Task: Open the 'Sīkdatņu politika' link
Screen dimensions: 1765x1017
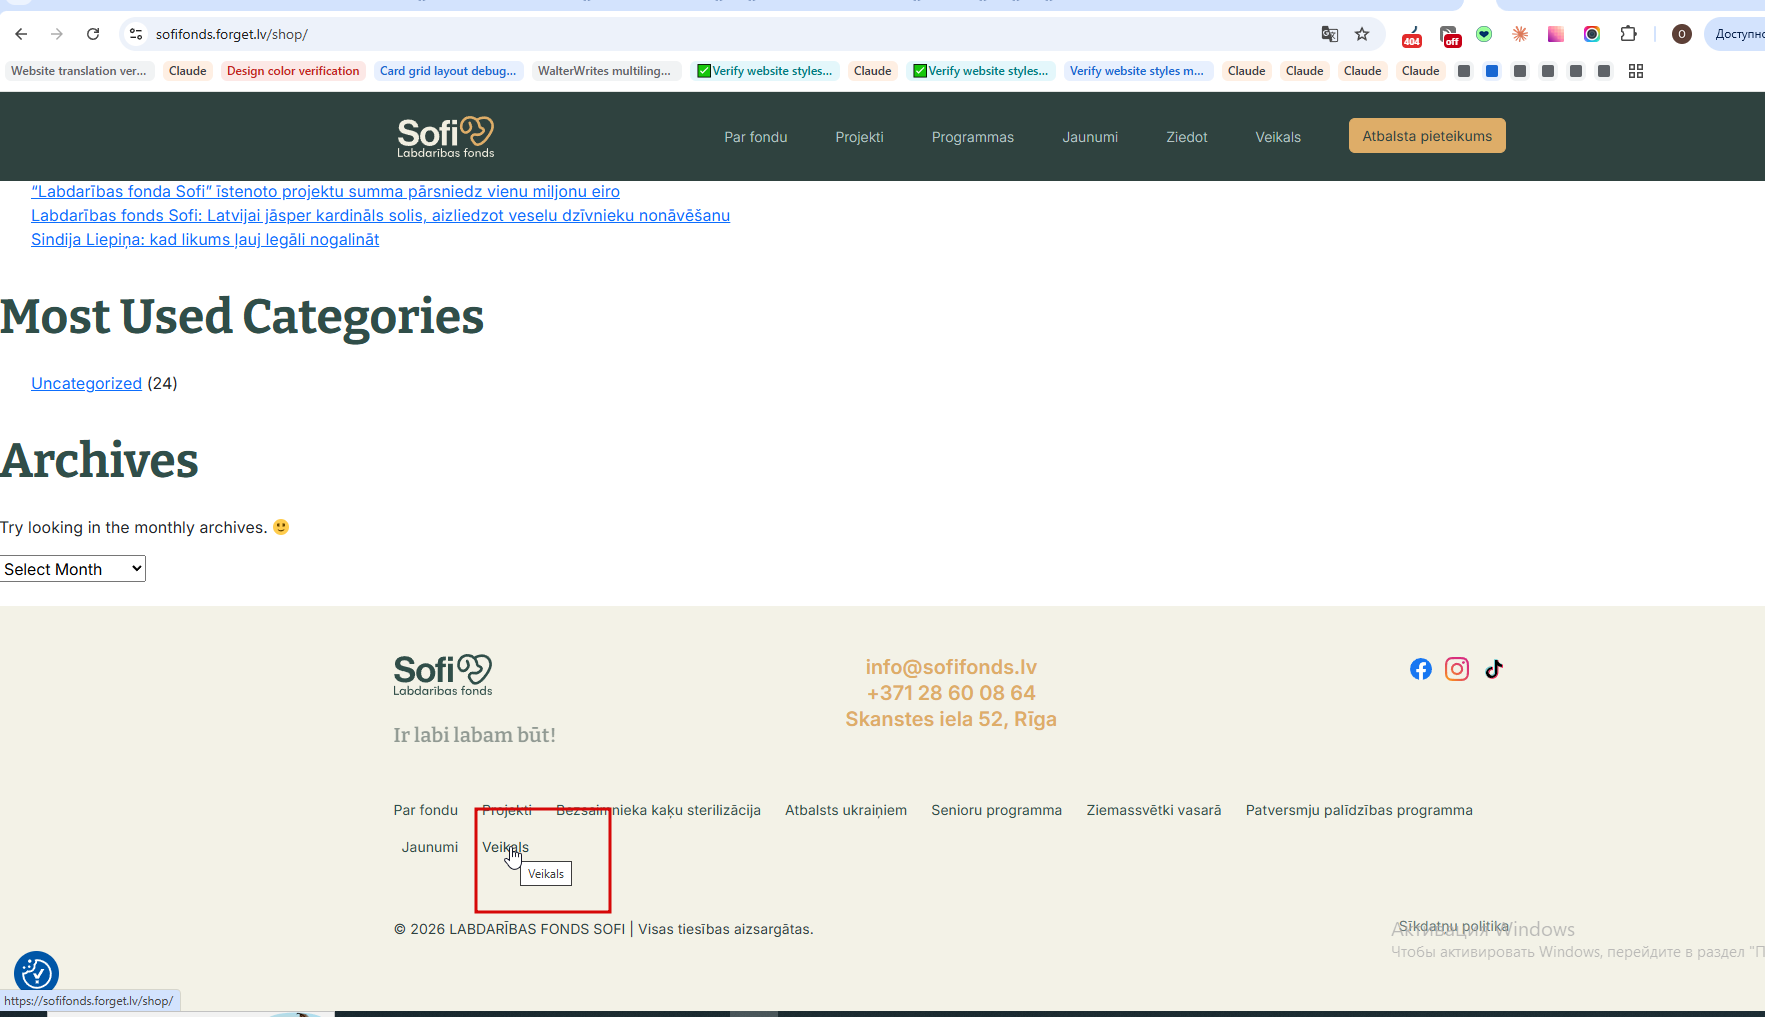Action: click(x=1454, y=926)
